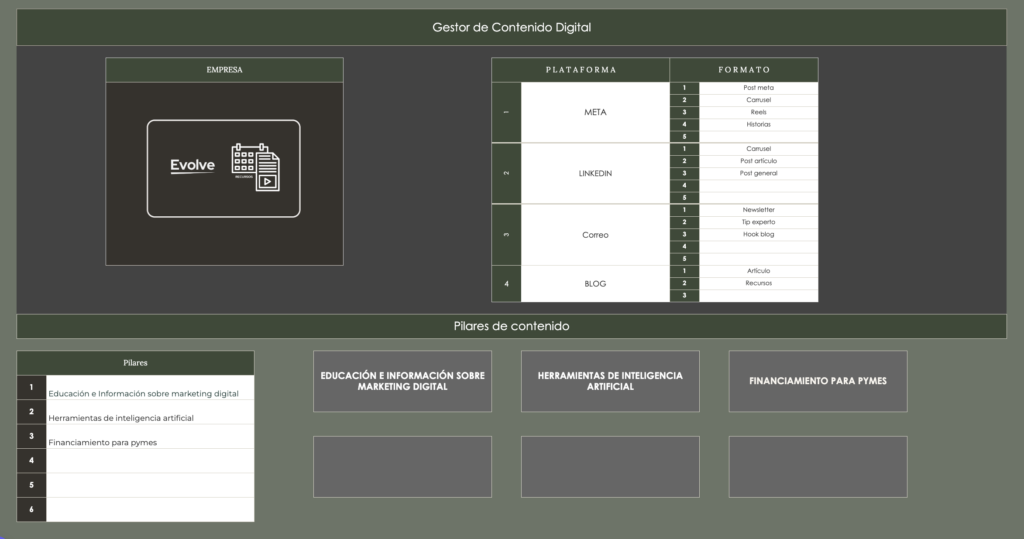Click the Historias format cell
1024x539 pixels.
coord(758,124)
